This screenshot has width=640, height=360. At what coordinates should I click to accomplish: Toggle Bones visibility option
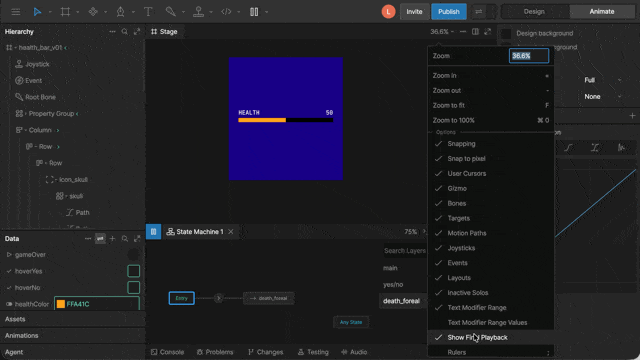tap(491, 203)
